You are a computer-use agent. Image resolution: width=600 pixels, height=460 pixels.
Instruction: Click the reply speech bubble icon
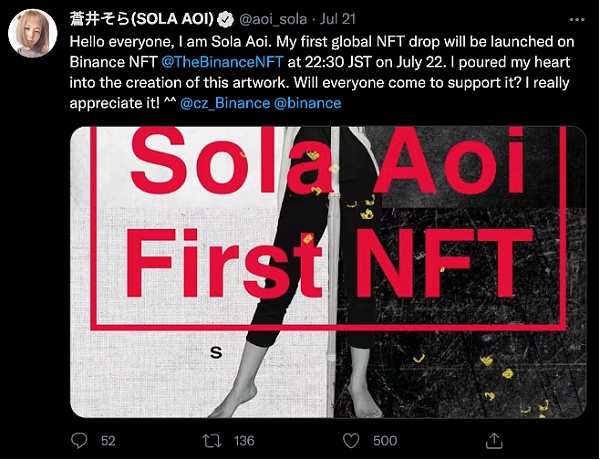point(82,440)
